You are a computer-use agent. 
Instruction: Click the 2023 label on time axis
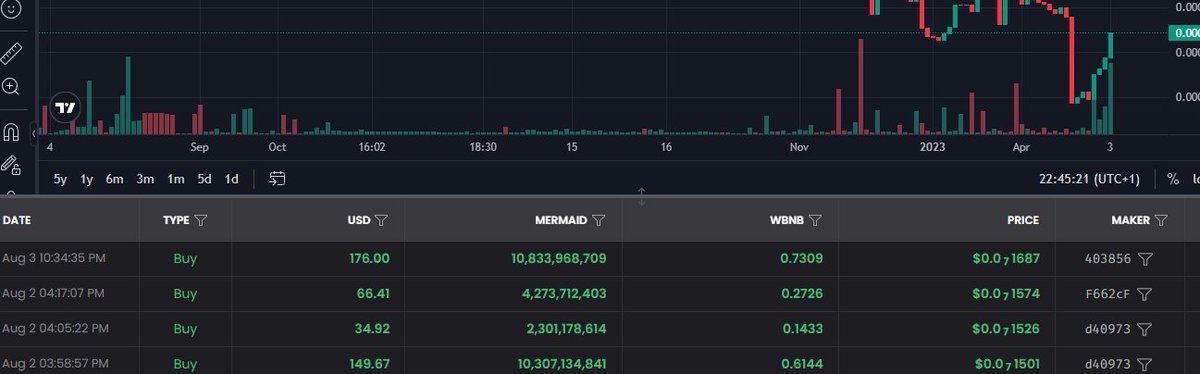932,147
